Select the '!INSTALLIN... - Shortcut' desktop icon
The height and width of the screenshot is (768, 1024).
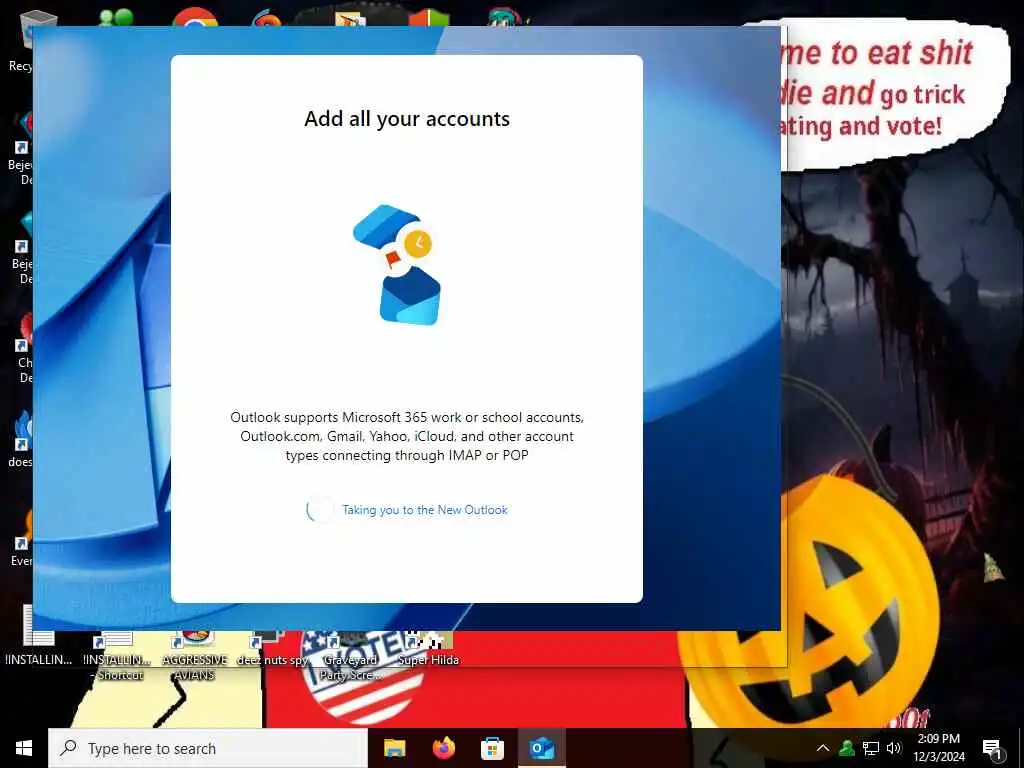(117, 657)
